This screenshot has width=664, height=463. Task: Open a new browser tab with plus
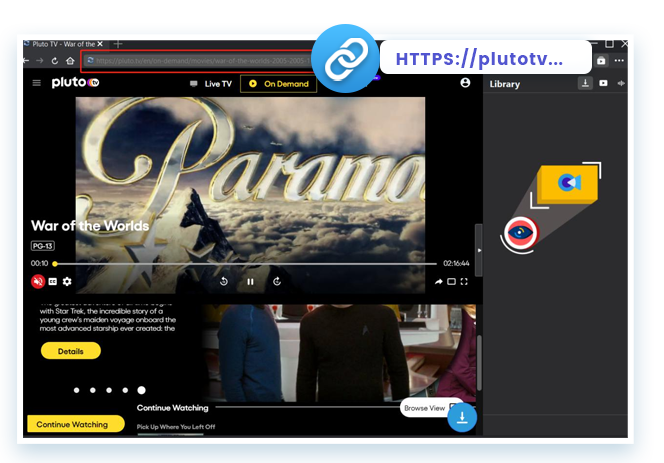(x=118, y=44)
